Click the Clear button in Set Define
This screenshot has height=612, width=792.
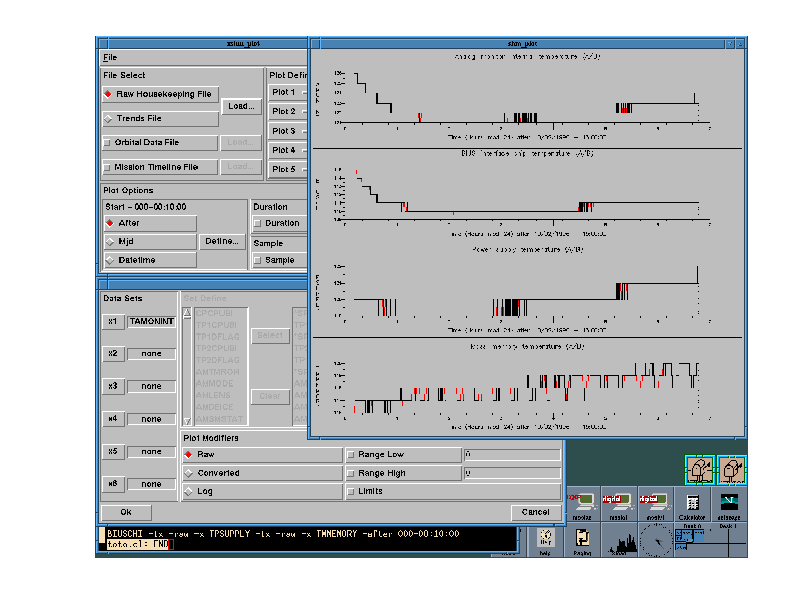click(x=270, y=396)
